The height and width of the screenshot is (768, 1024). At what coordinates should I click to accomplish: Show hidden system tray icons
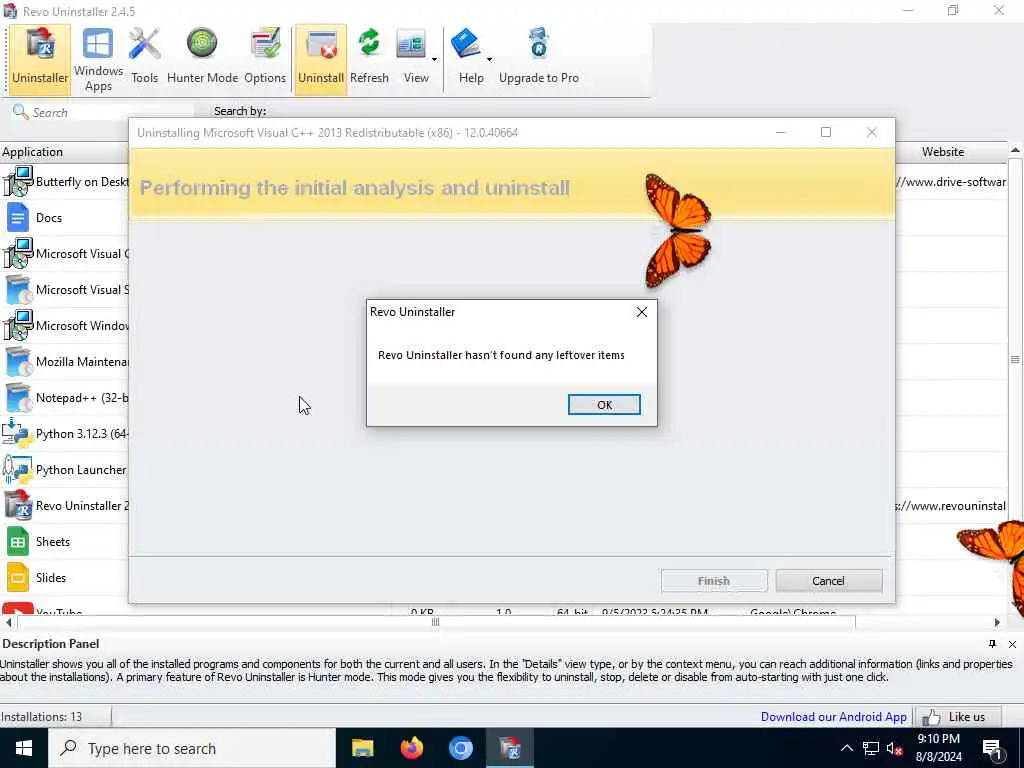pyautogui.click(x=846, y=748)
